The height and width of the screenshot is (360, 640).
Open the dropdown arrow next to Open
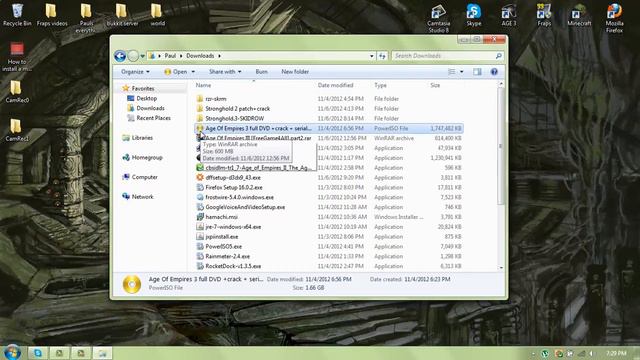[193, 72]
